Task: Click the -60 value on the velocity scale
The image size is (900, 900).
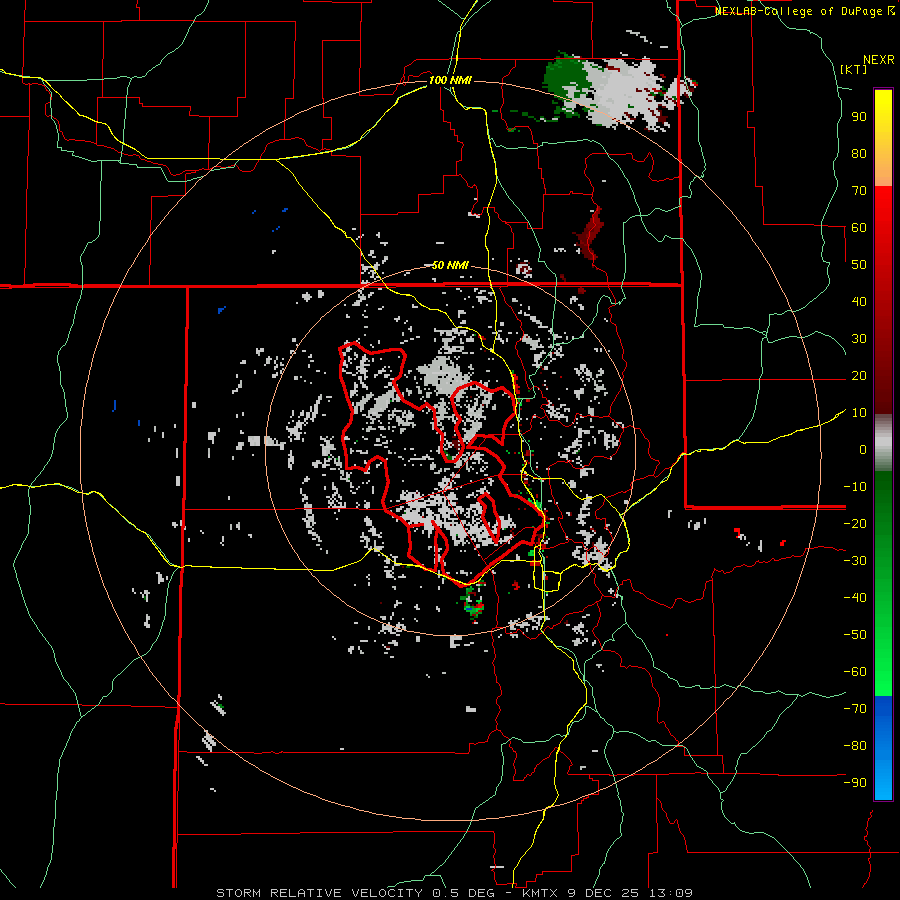Action: pos(855,672)
